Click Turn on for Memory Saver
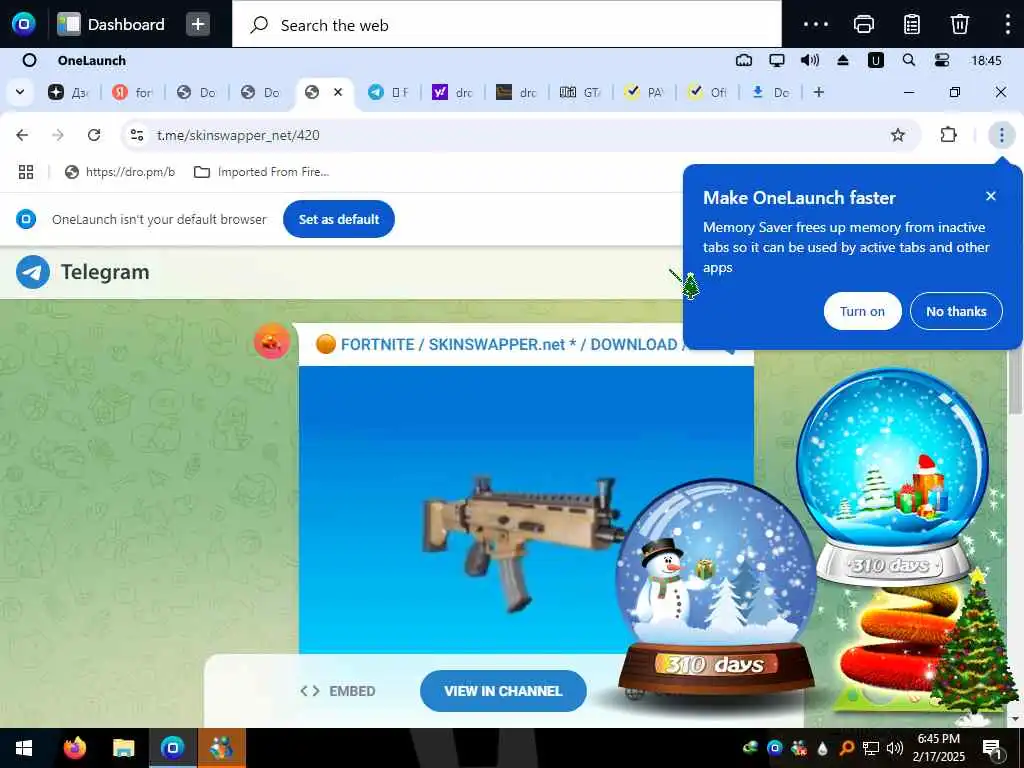Screen dimensions: 1024x768 point(862,312)
